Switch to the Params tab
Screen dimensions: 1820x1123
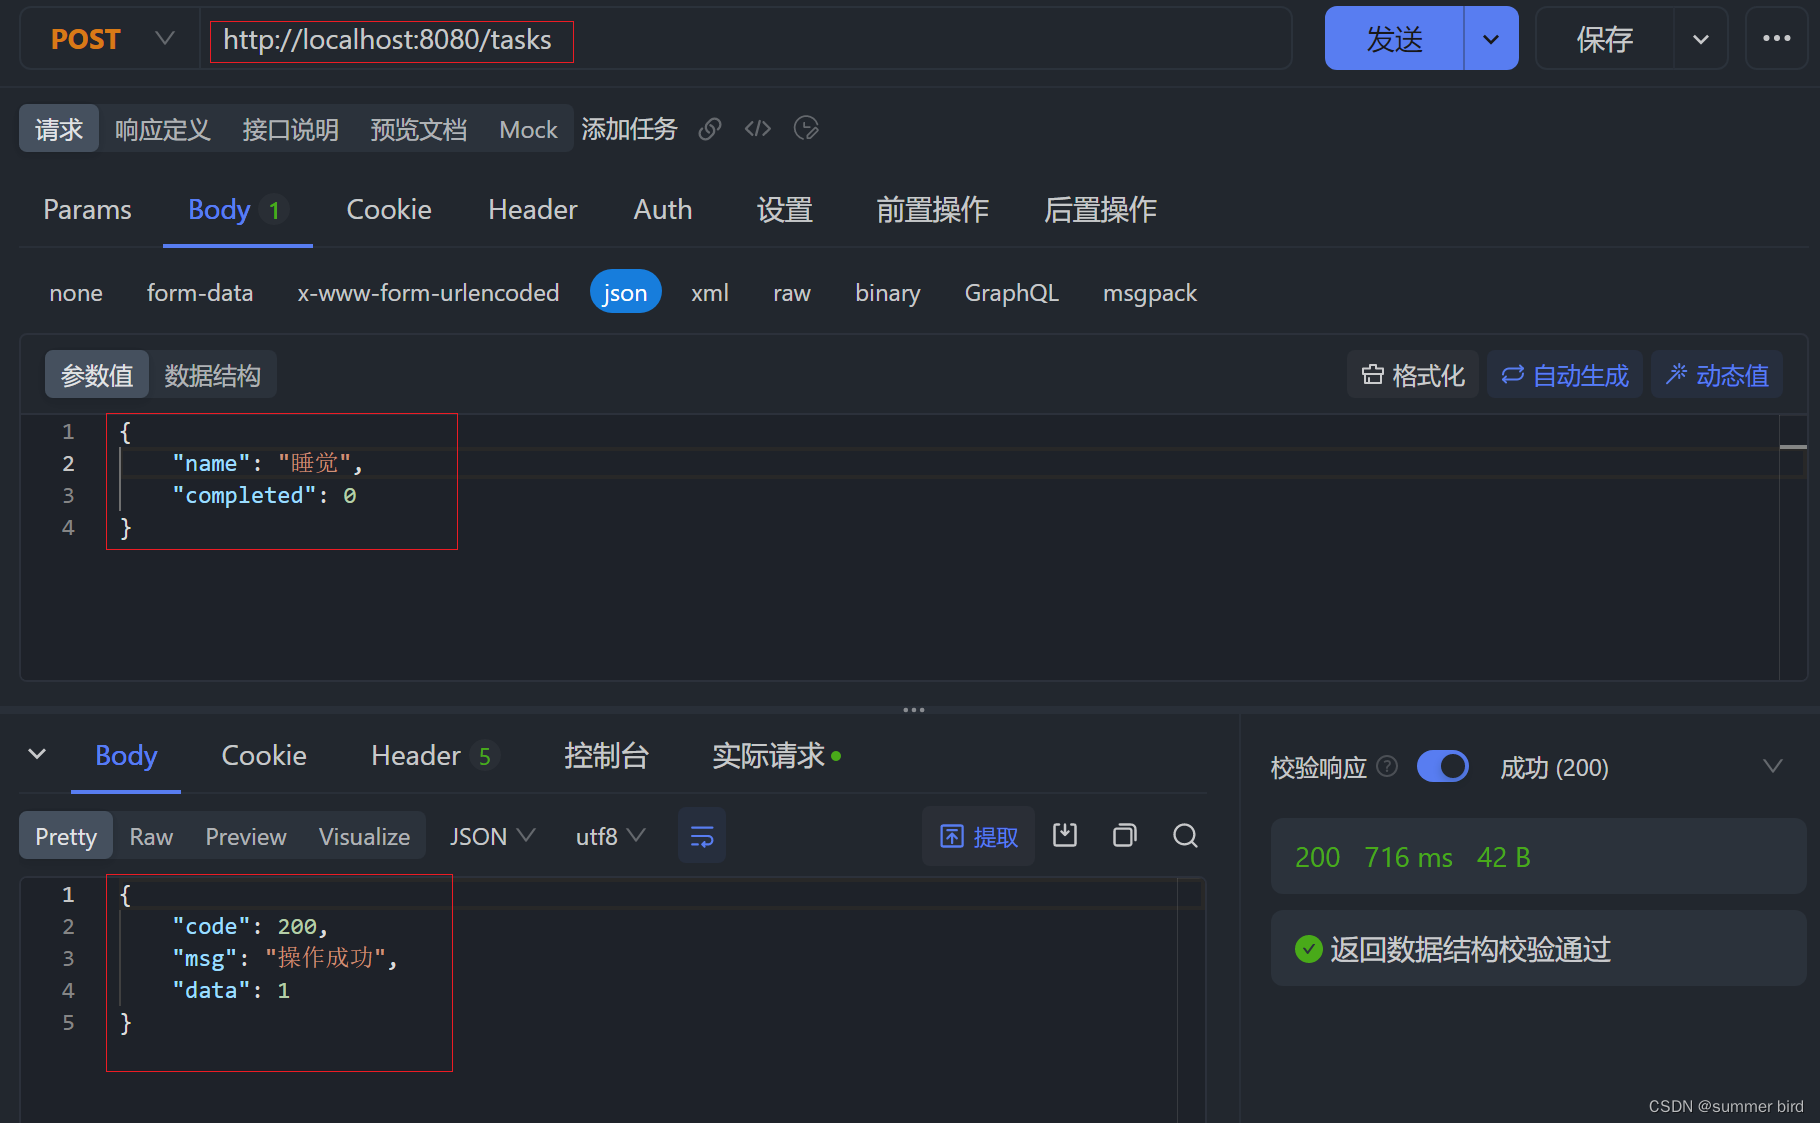tap(88, 210)
